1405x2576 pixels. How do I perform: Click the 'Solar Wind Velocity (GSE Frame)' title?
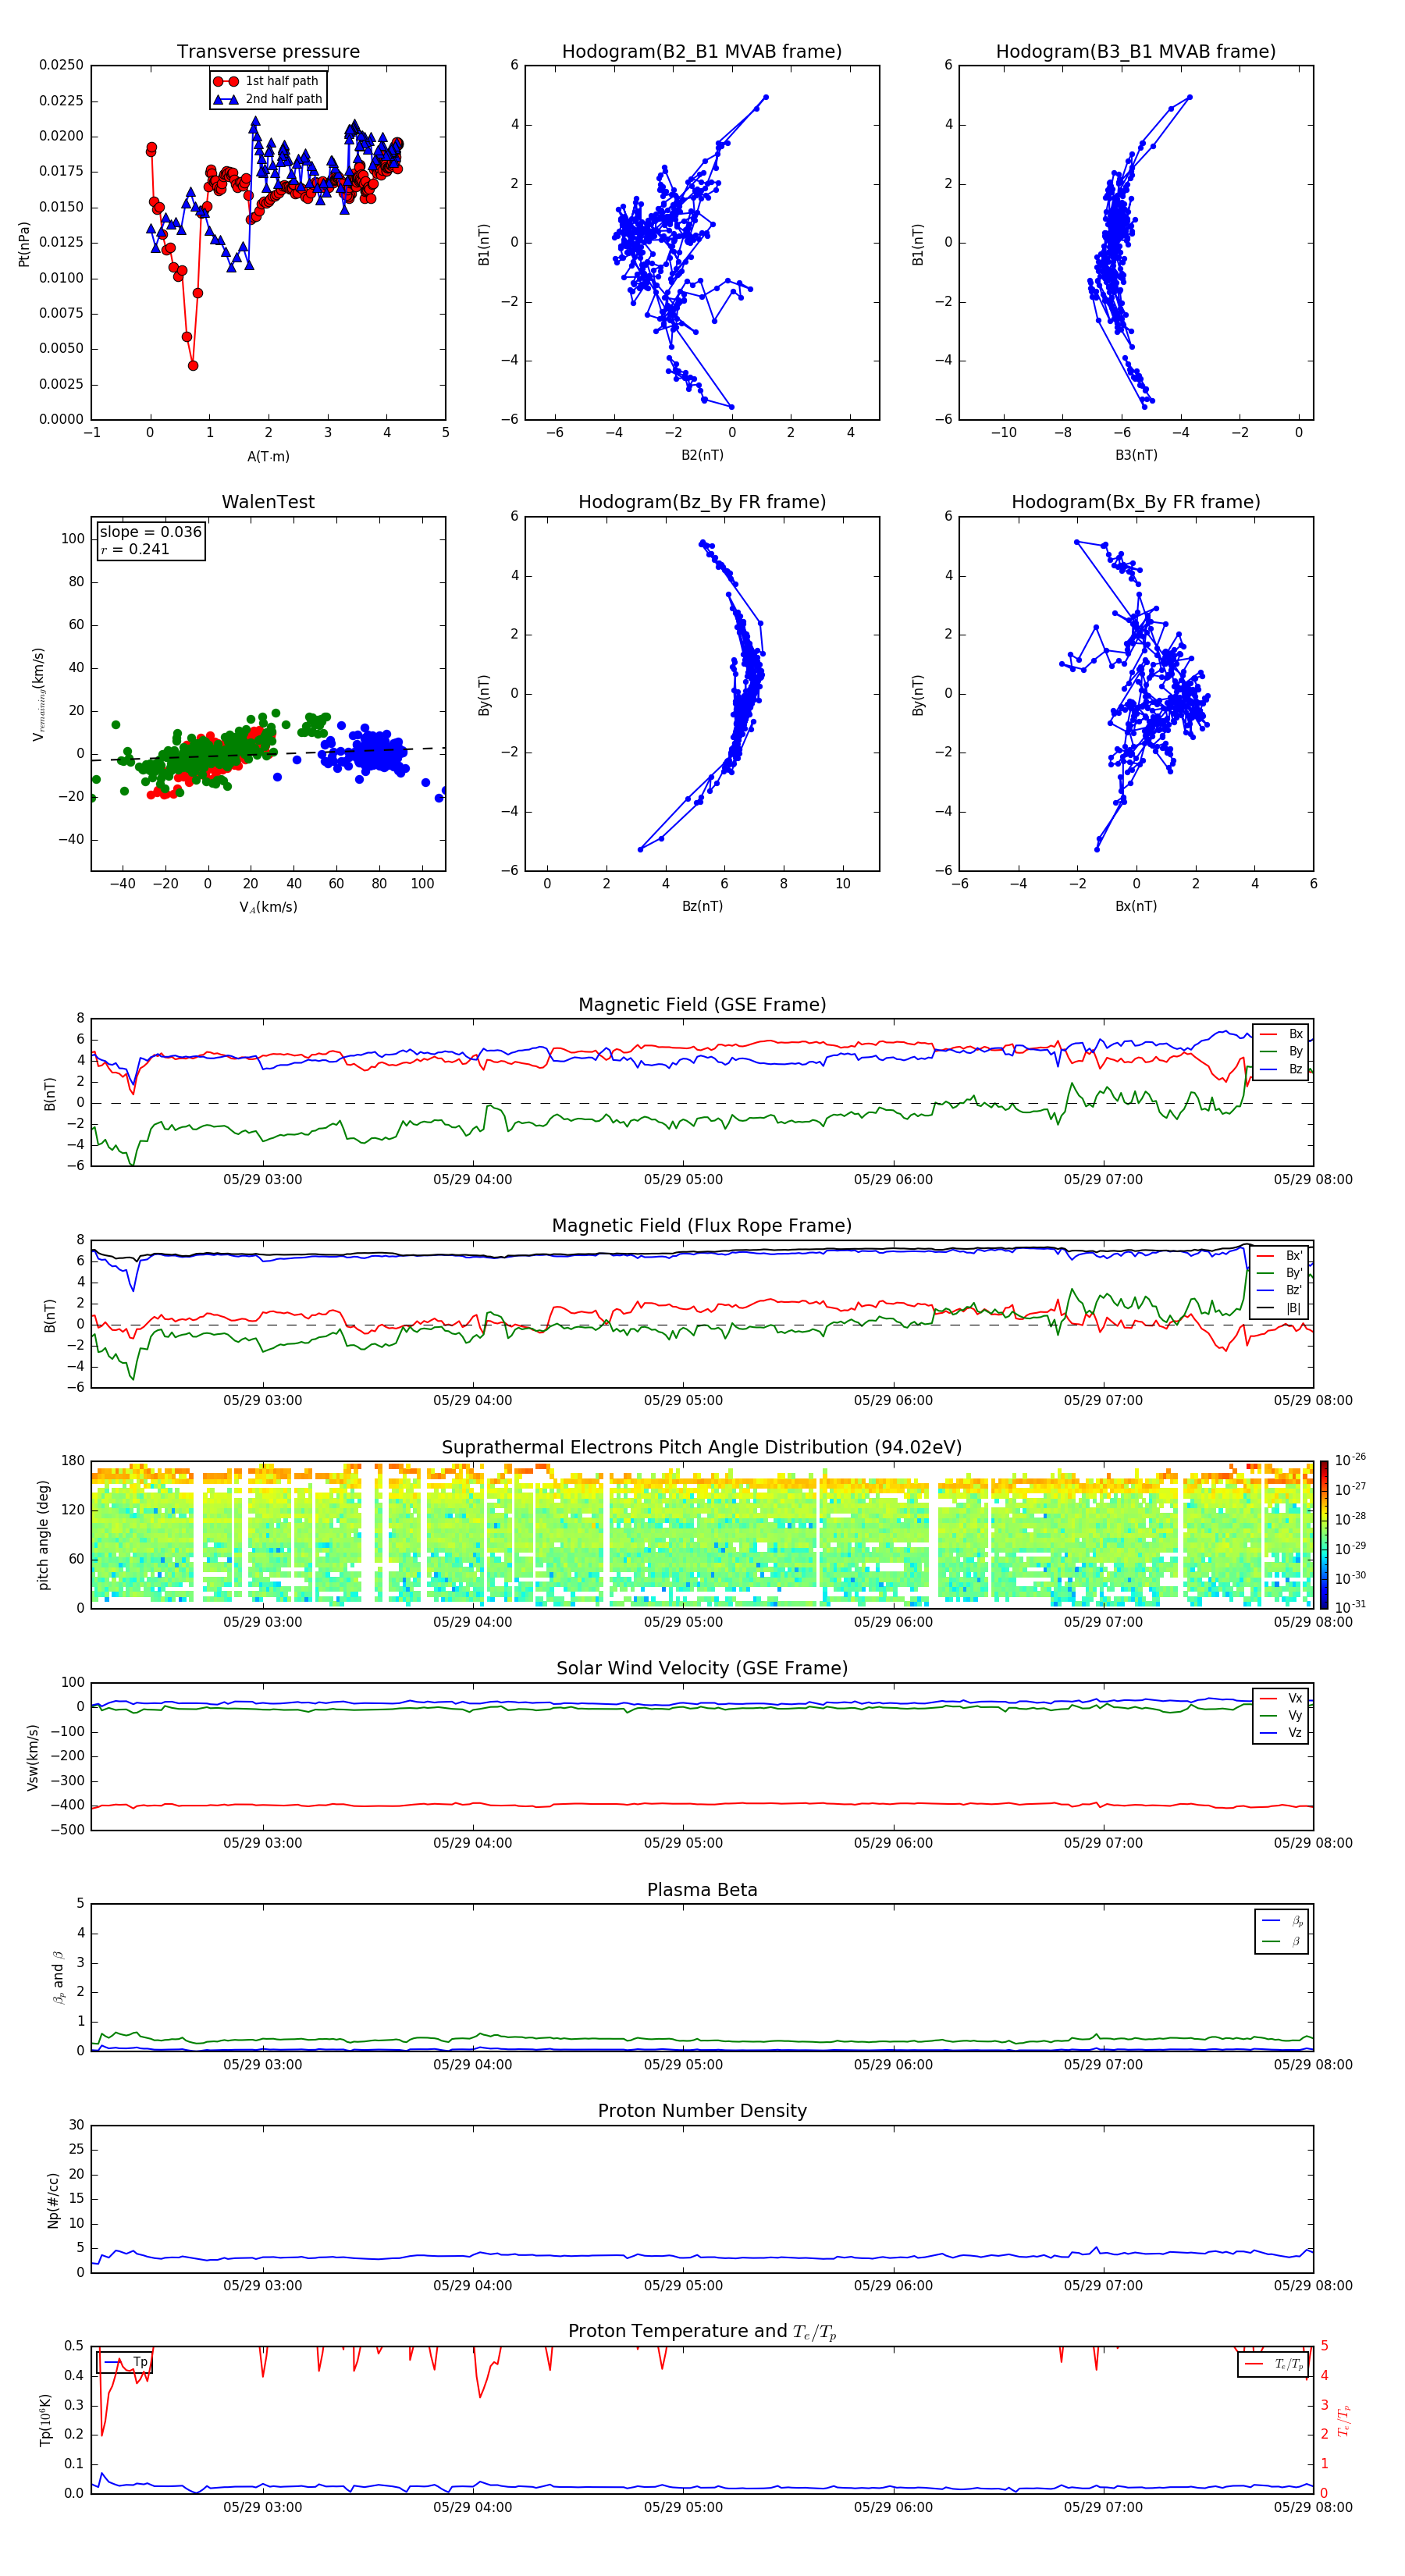(702, 1669)
